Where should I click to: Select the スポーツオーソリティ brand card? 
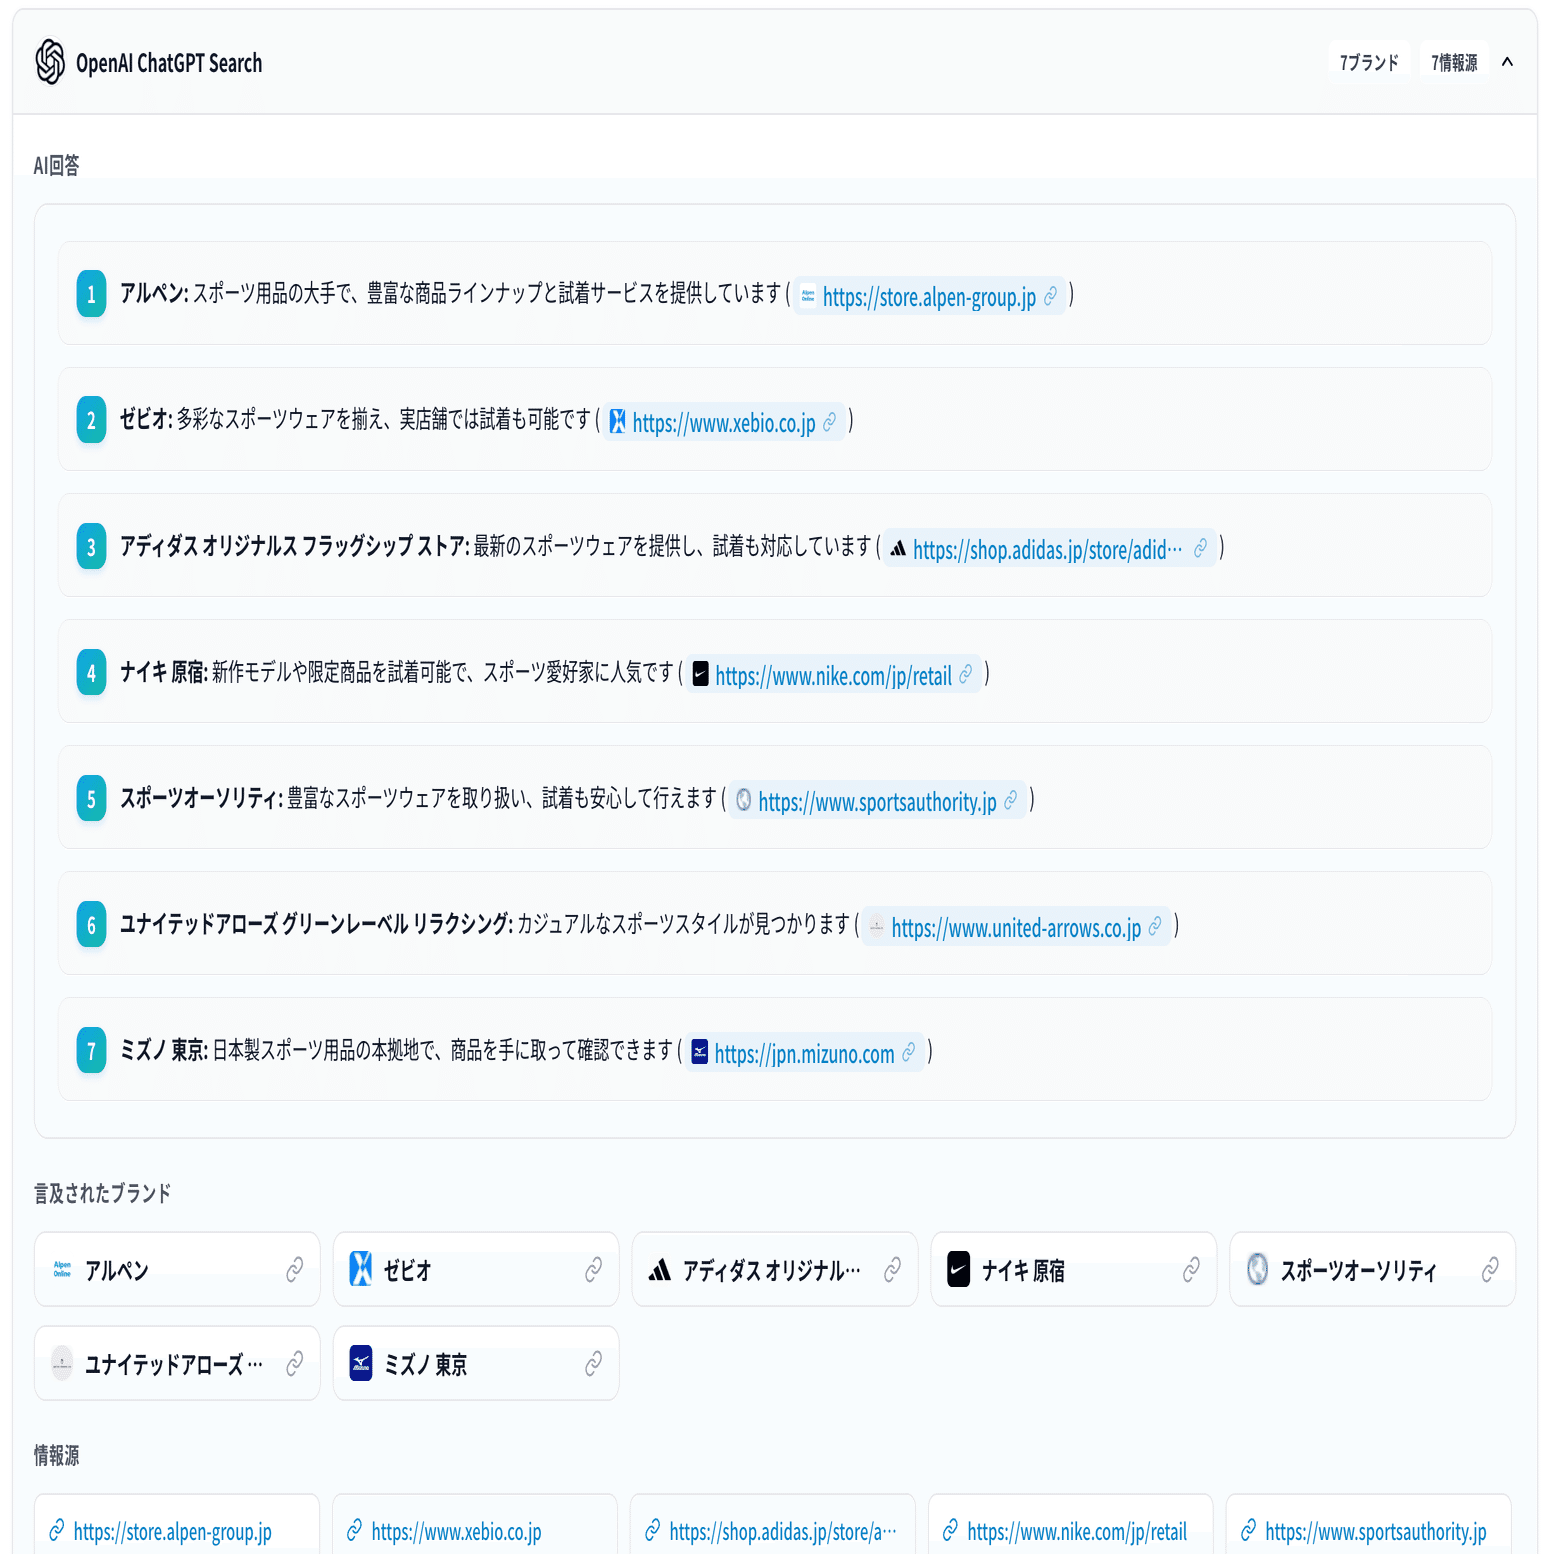[x=1373, y=1269]
